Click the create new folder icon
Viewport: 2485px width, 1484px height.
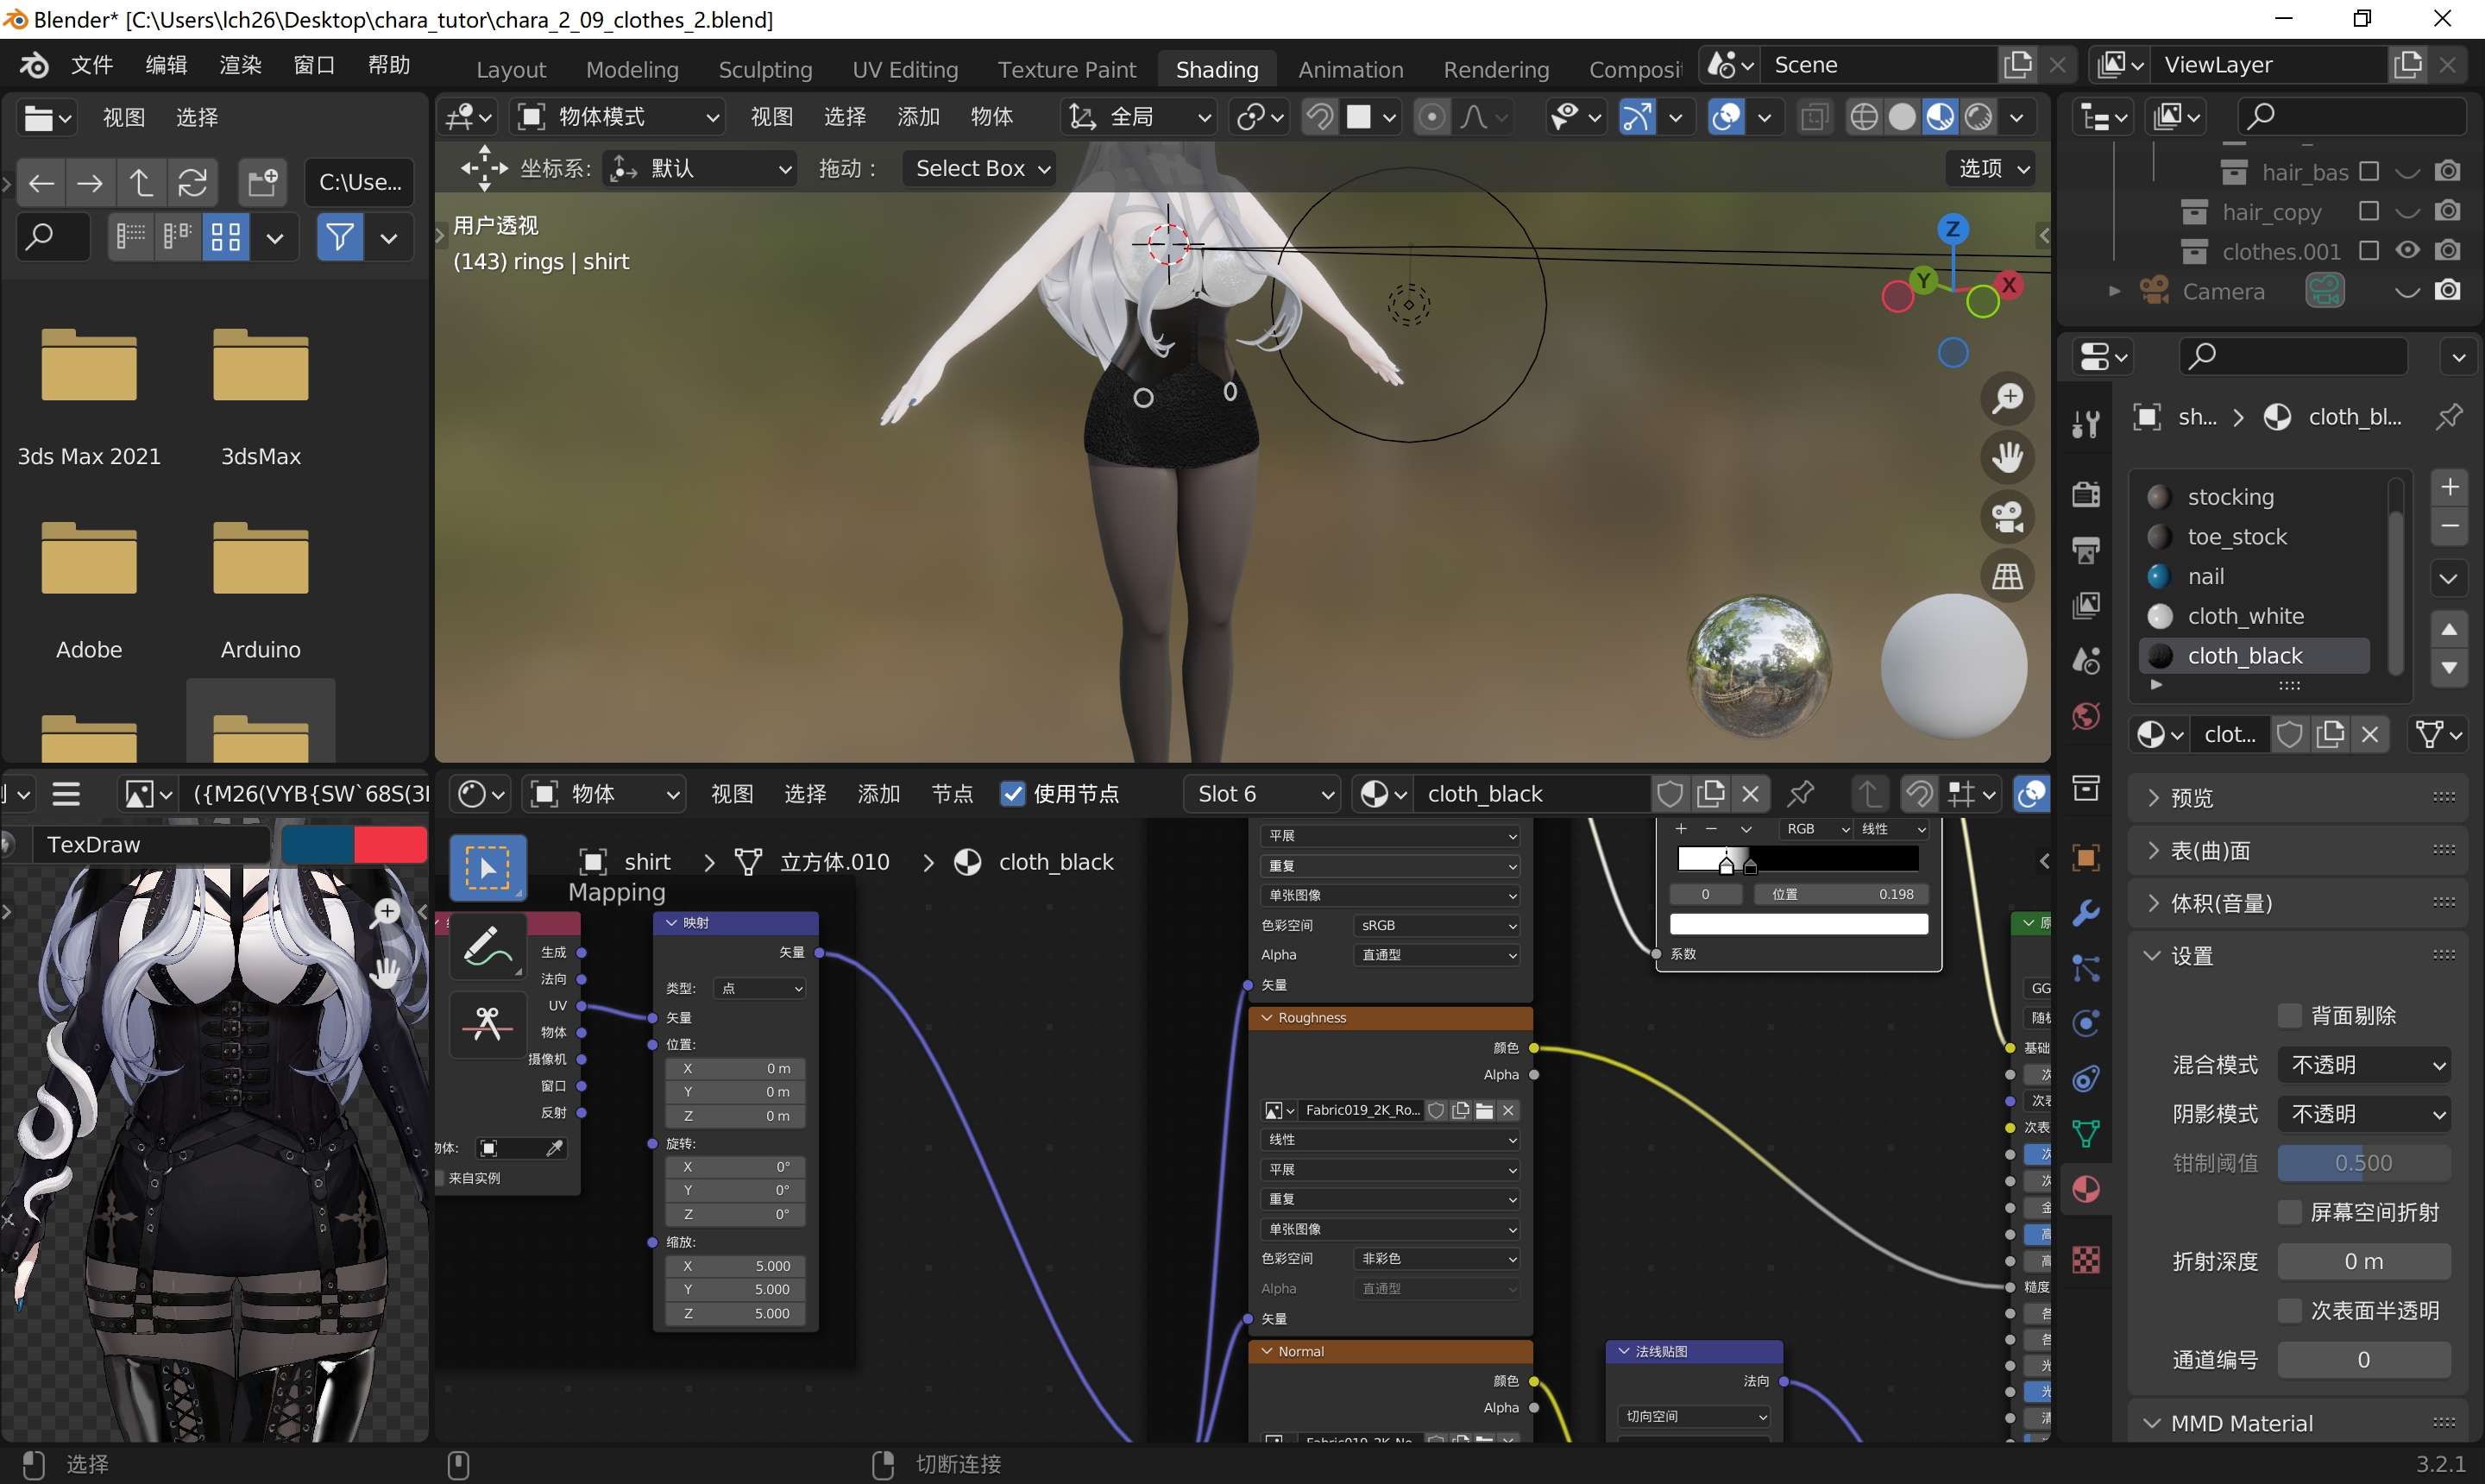263,182
